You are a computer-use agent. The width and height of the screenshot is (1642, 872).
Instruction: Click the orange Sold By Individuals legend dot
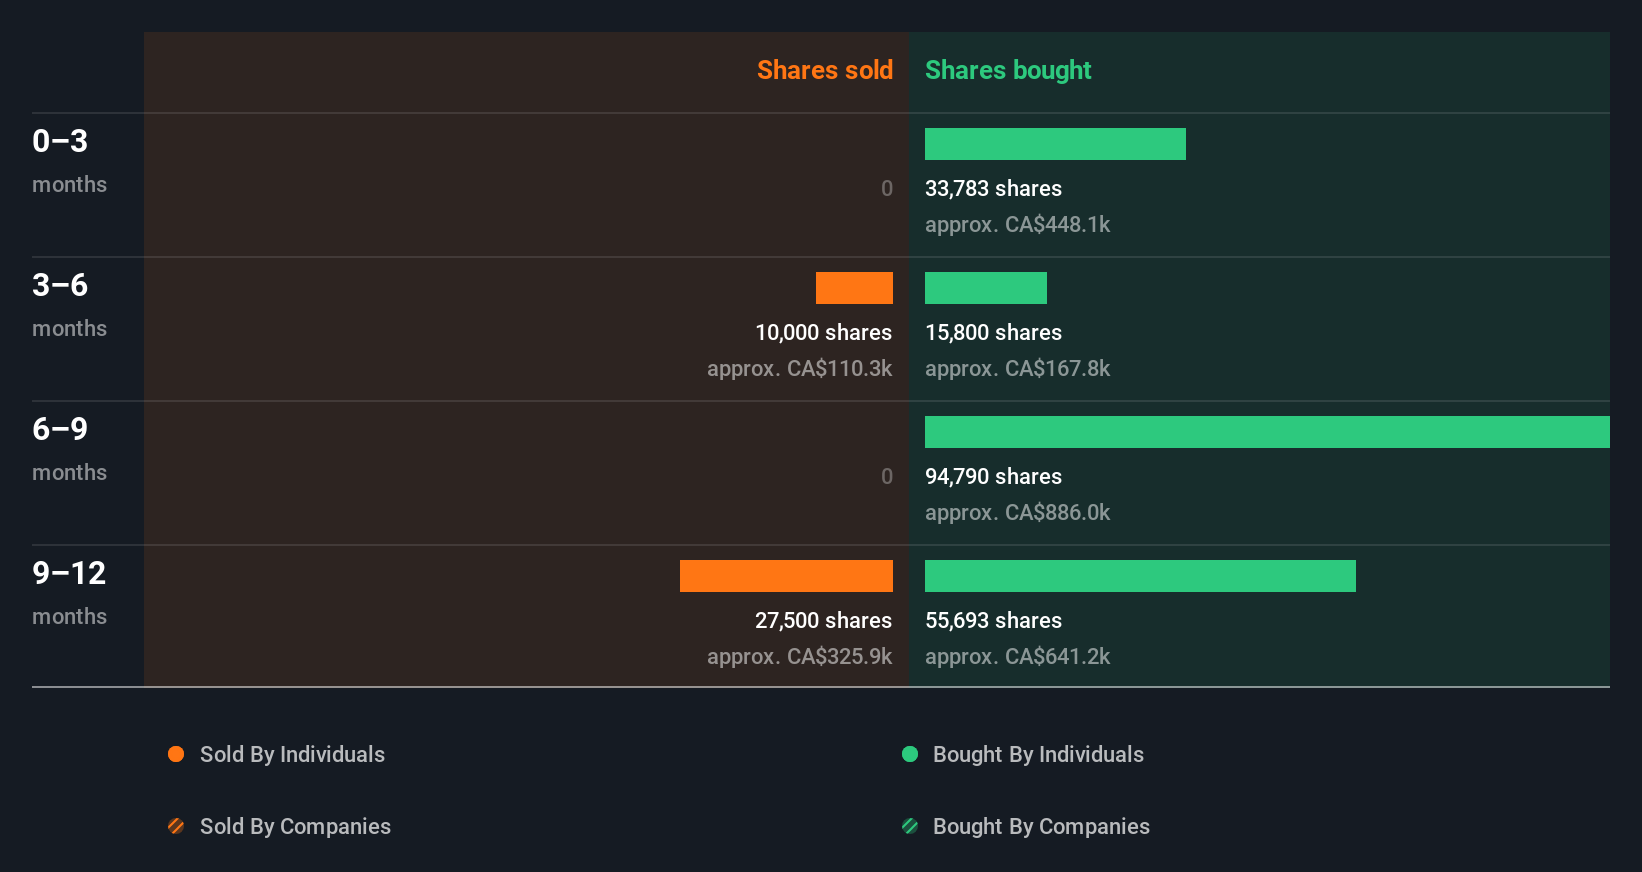(x=176, y=754)
